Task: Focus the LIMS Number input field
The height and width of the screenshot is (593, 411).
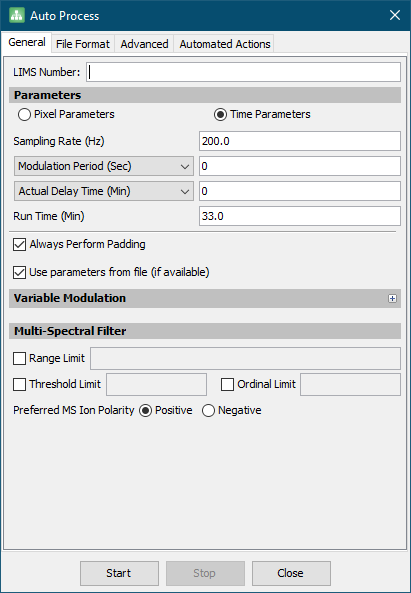Action: (243, 72)
